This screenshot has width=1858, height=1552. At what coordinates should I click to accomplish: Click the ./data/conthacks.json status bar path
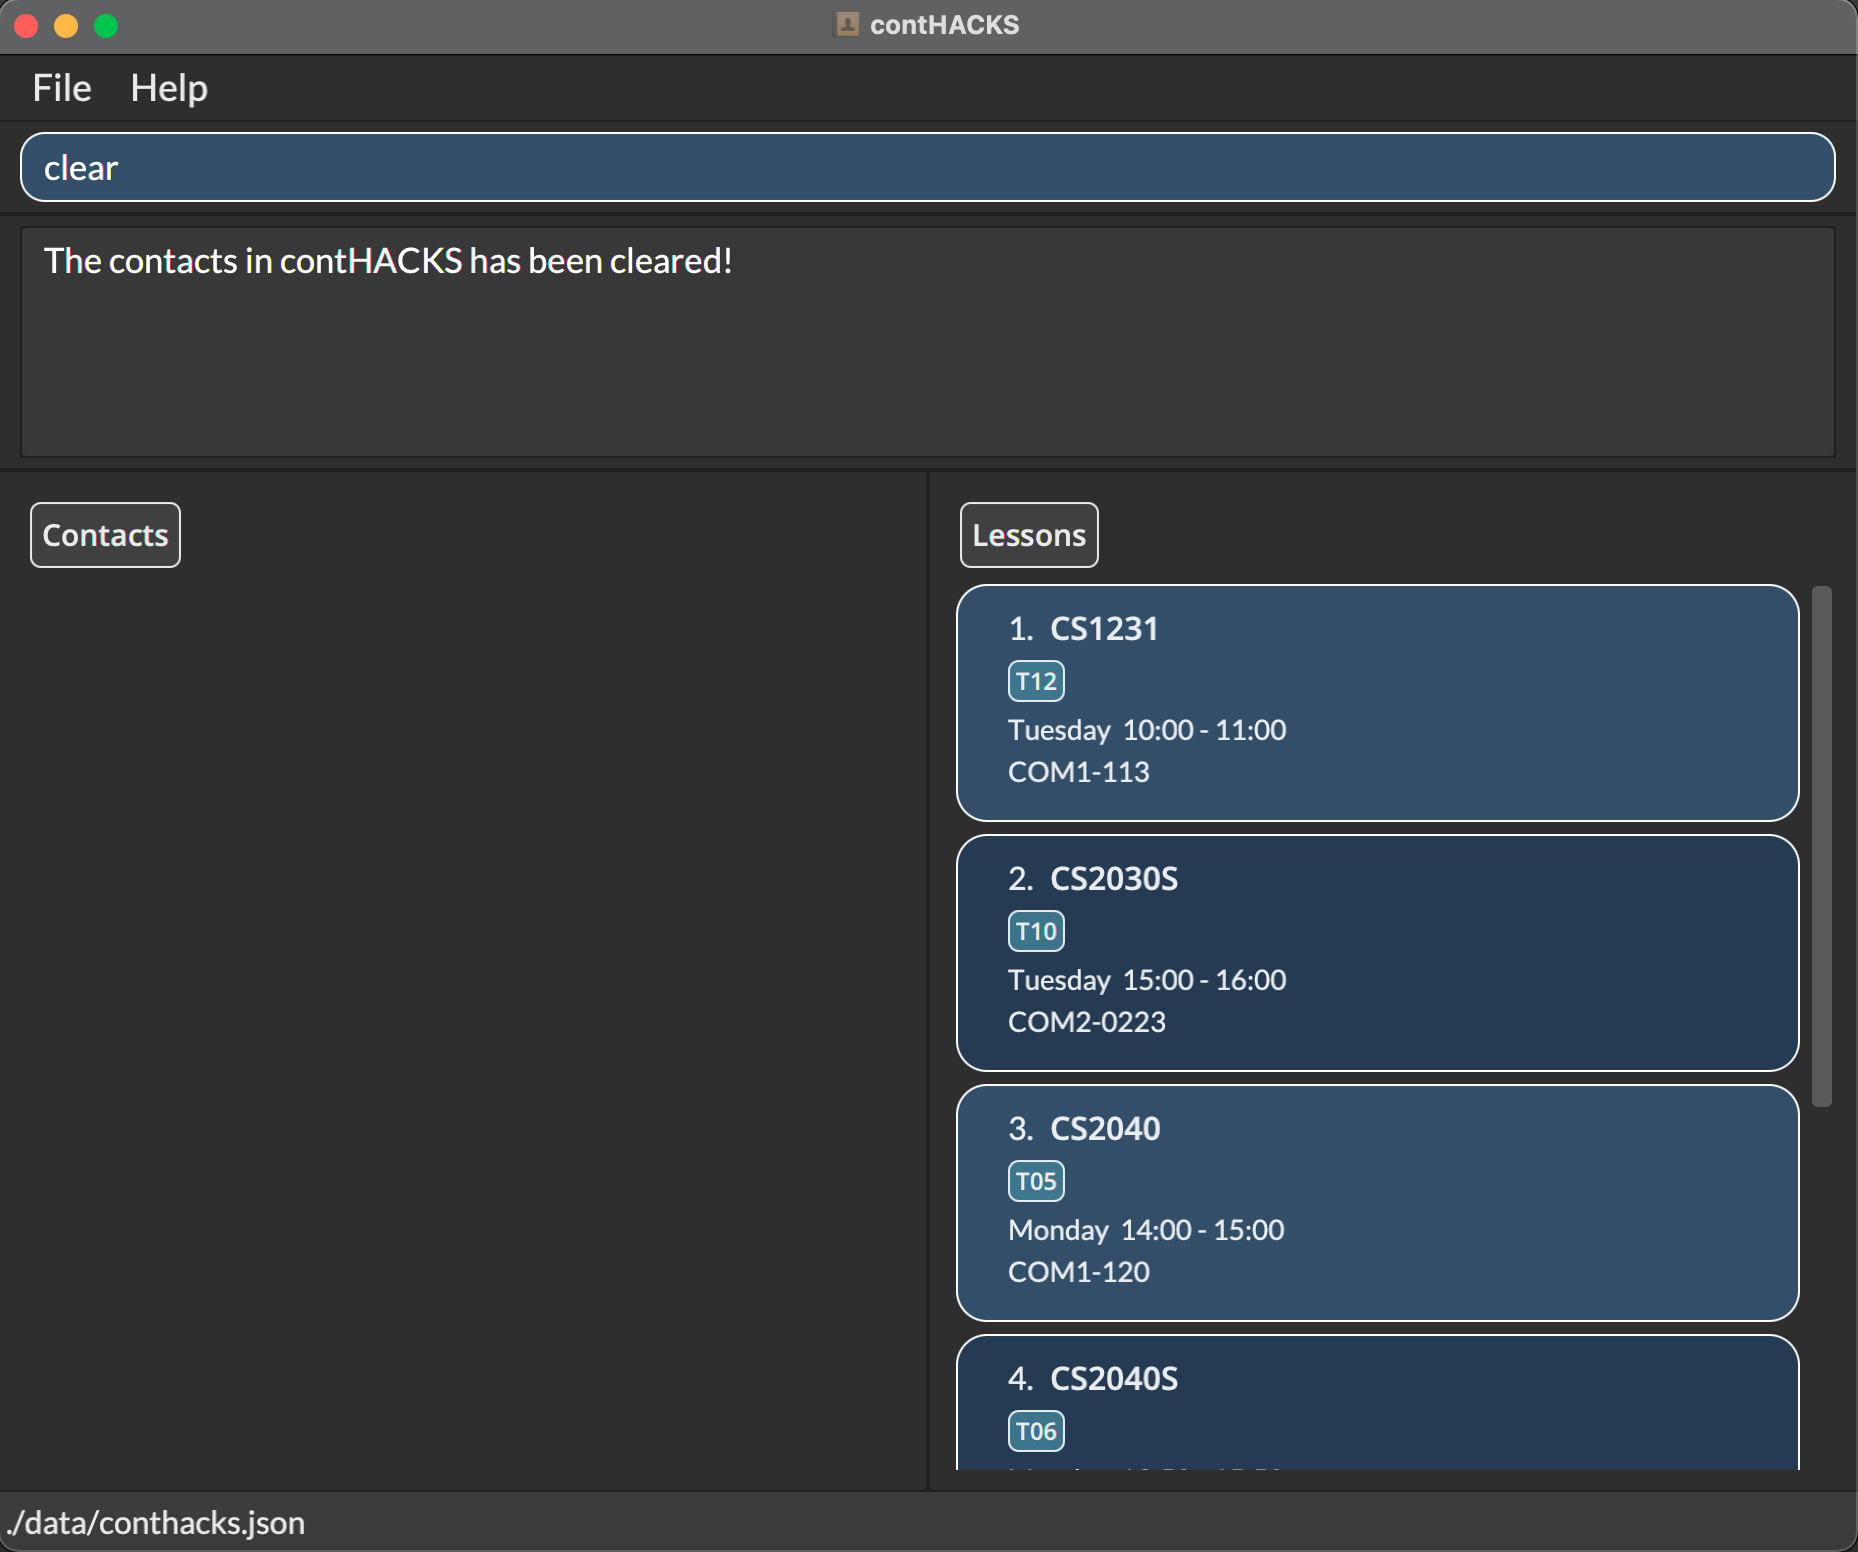coord(156,1522)
